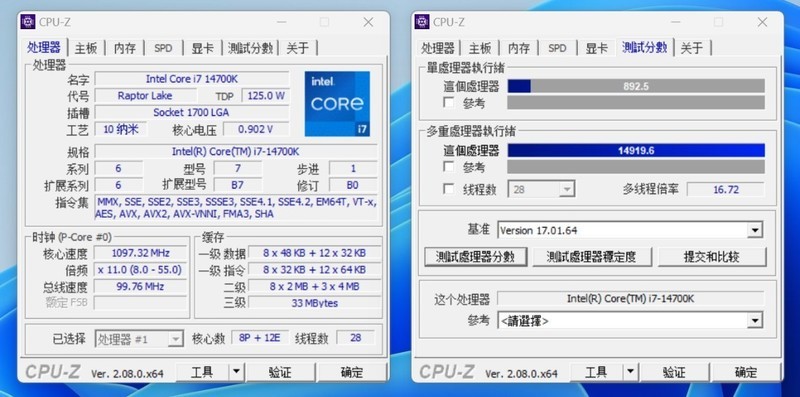Image resolution: width=800 pixels, height=397 pixels.
Task: Click single-thread reference empty bar
Action: 636,103
